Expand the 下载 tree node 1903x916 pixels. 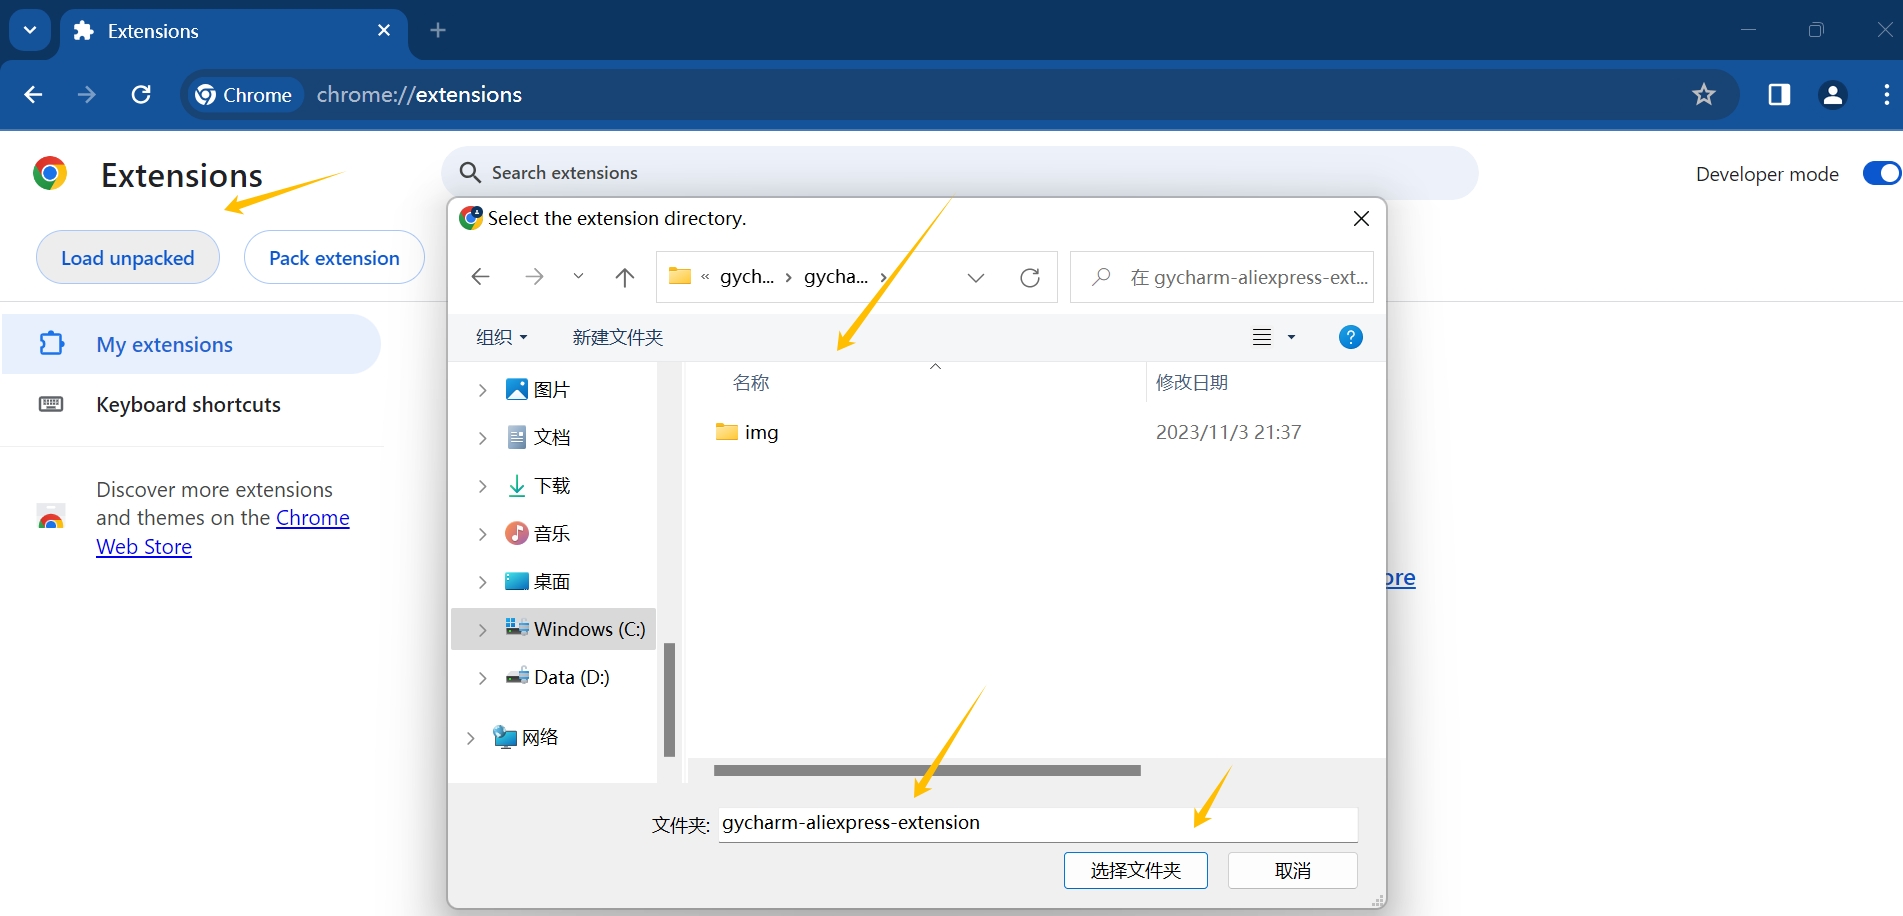[482, 486]
